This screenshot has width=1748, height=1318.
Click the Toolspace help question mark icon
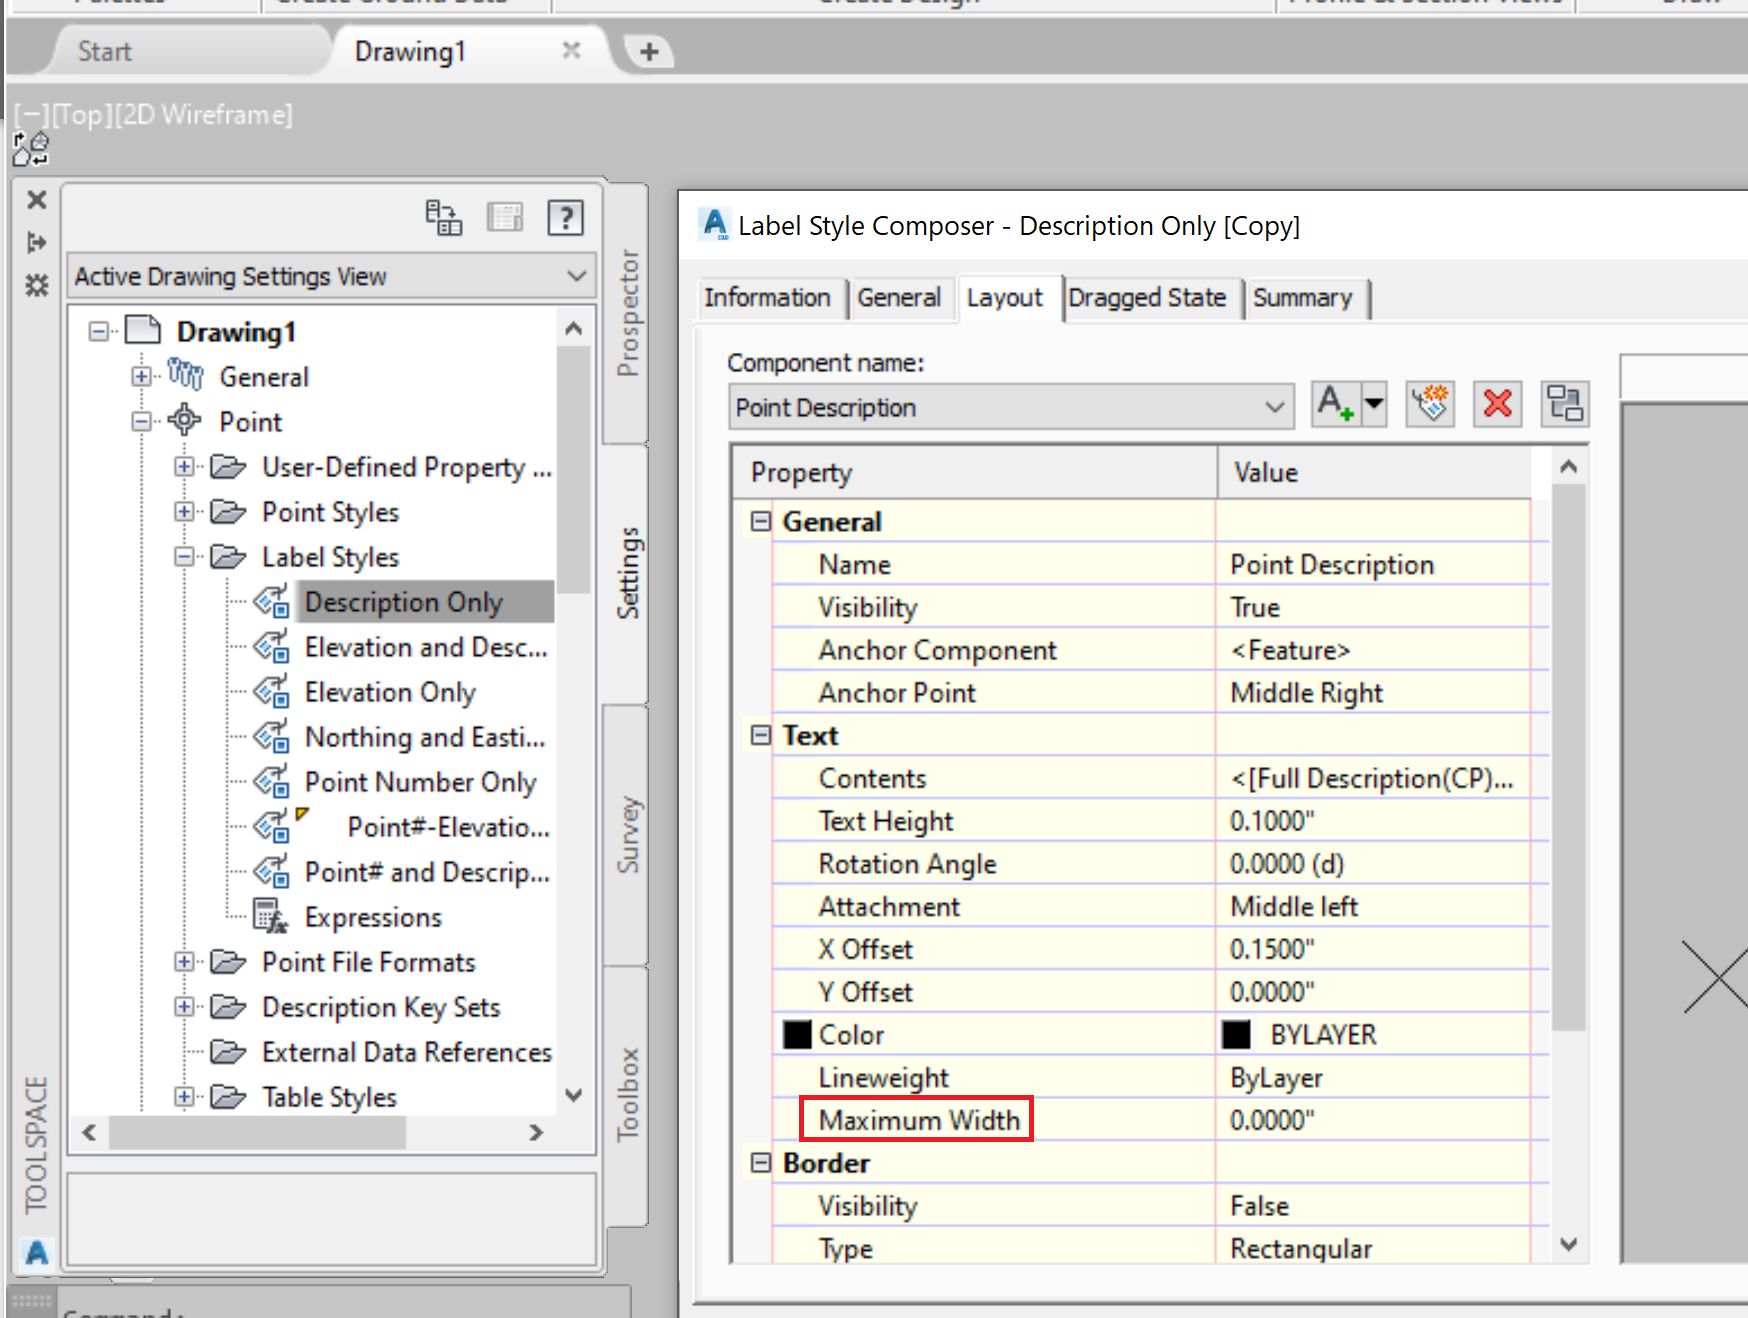pyautogui.click(x=566, y=217)
